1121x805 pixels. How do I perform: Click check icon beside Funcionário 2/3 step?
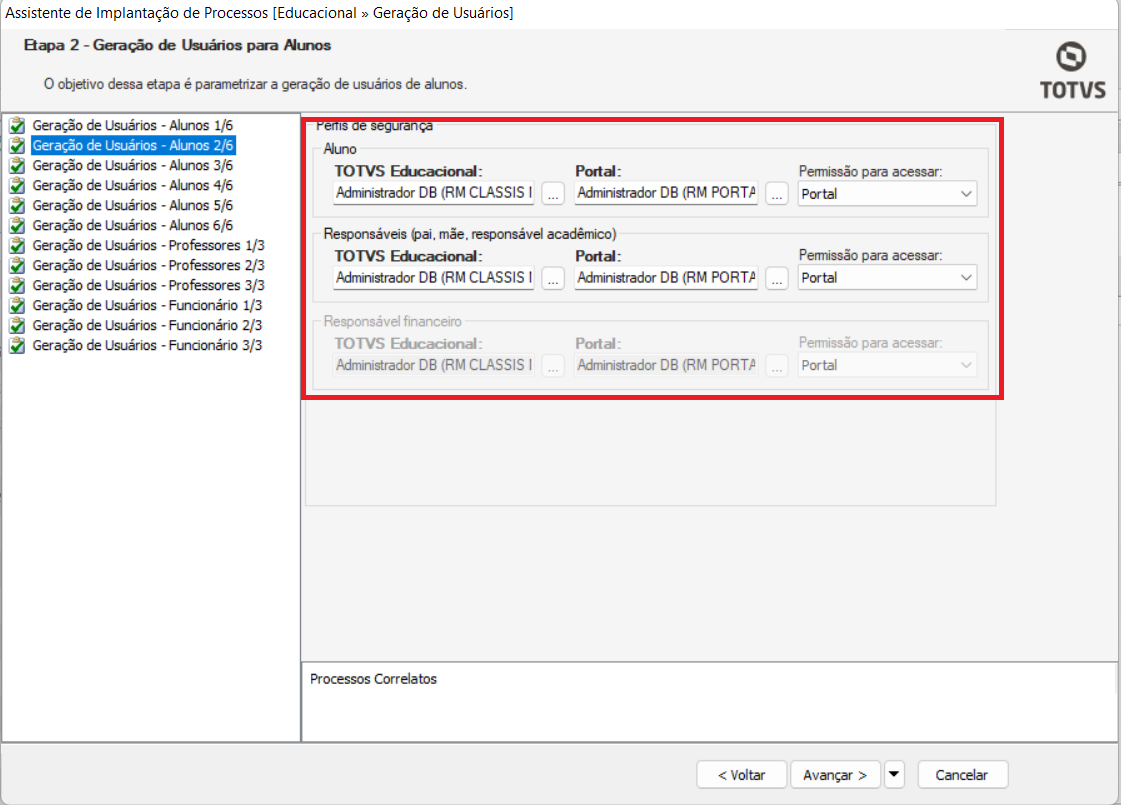pyautogui.click(x=17, y=326)
